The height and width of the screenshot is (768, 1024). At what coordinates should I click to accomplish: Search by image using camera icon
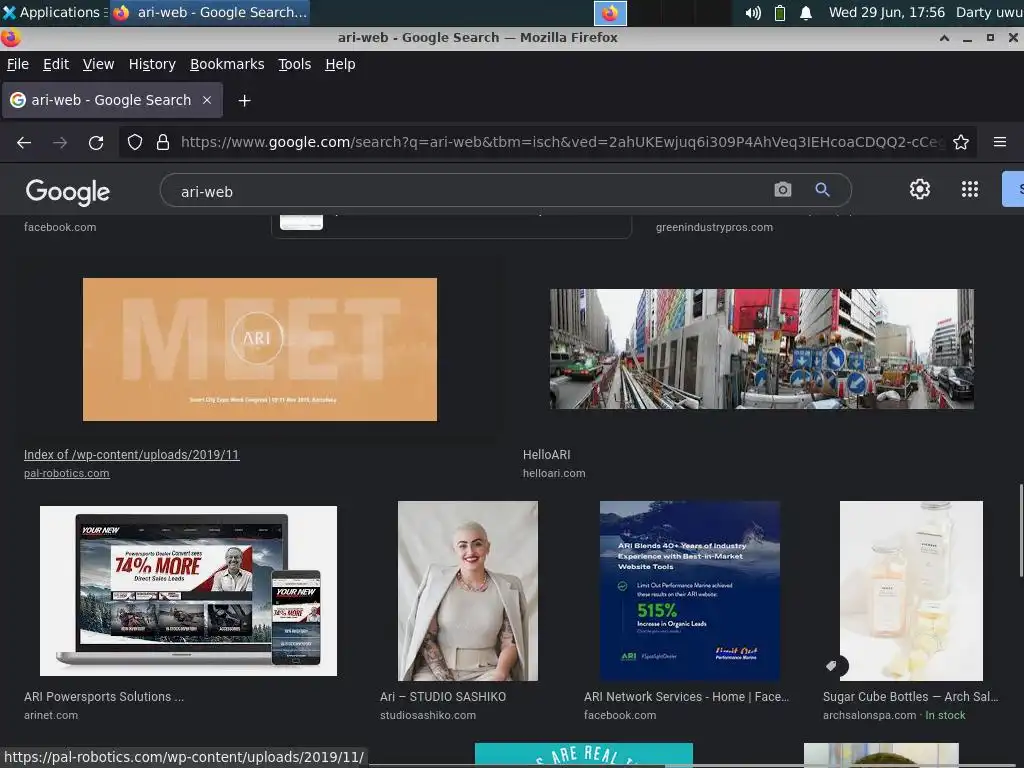point(782,190)
